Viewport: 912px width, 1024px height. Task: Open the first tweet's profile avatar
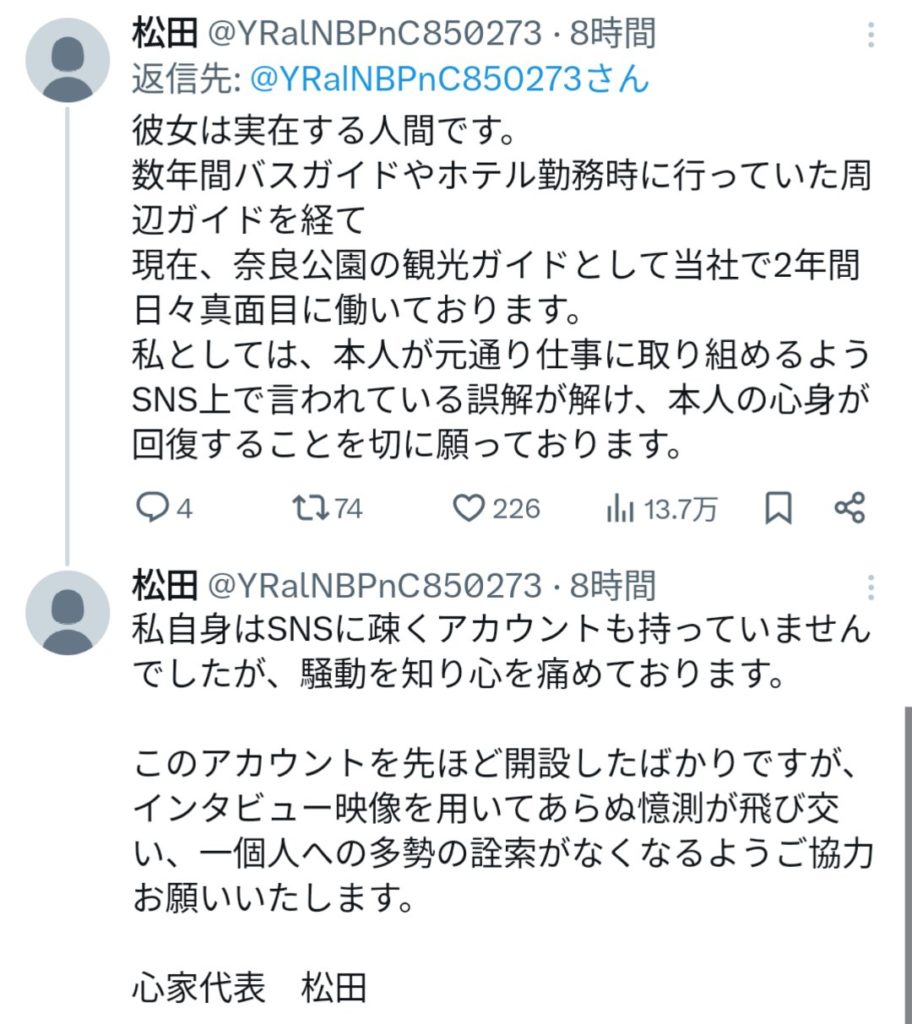tap(67, 60)
